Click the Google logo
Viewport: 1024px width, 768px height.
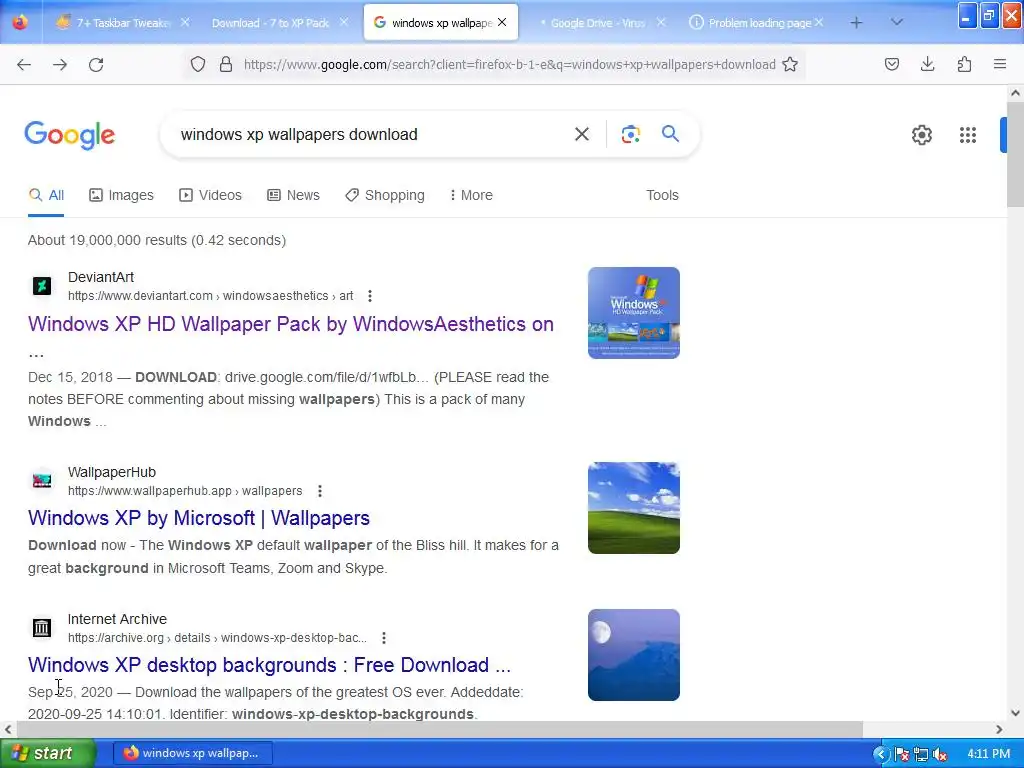point(70,135)
